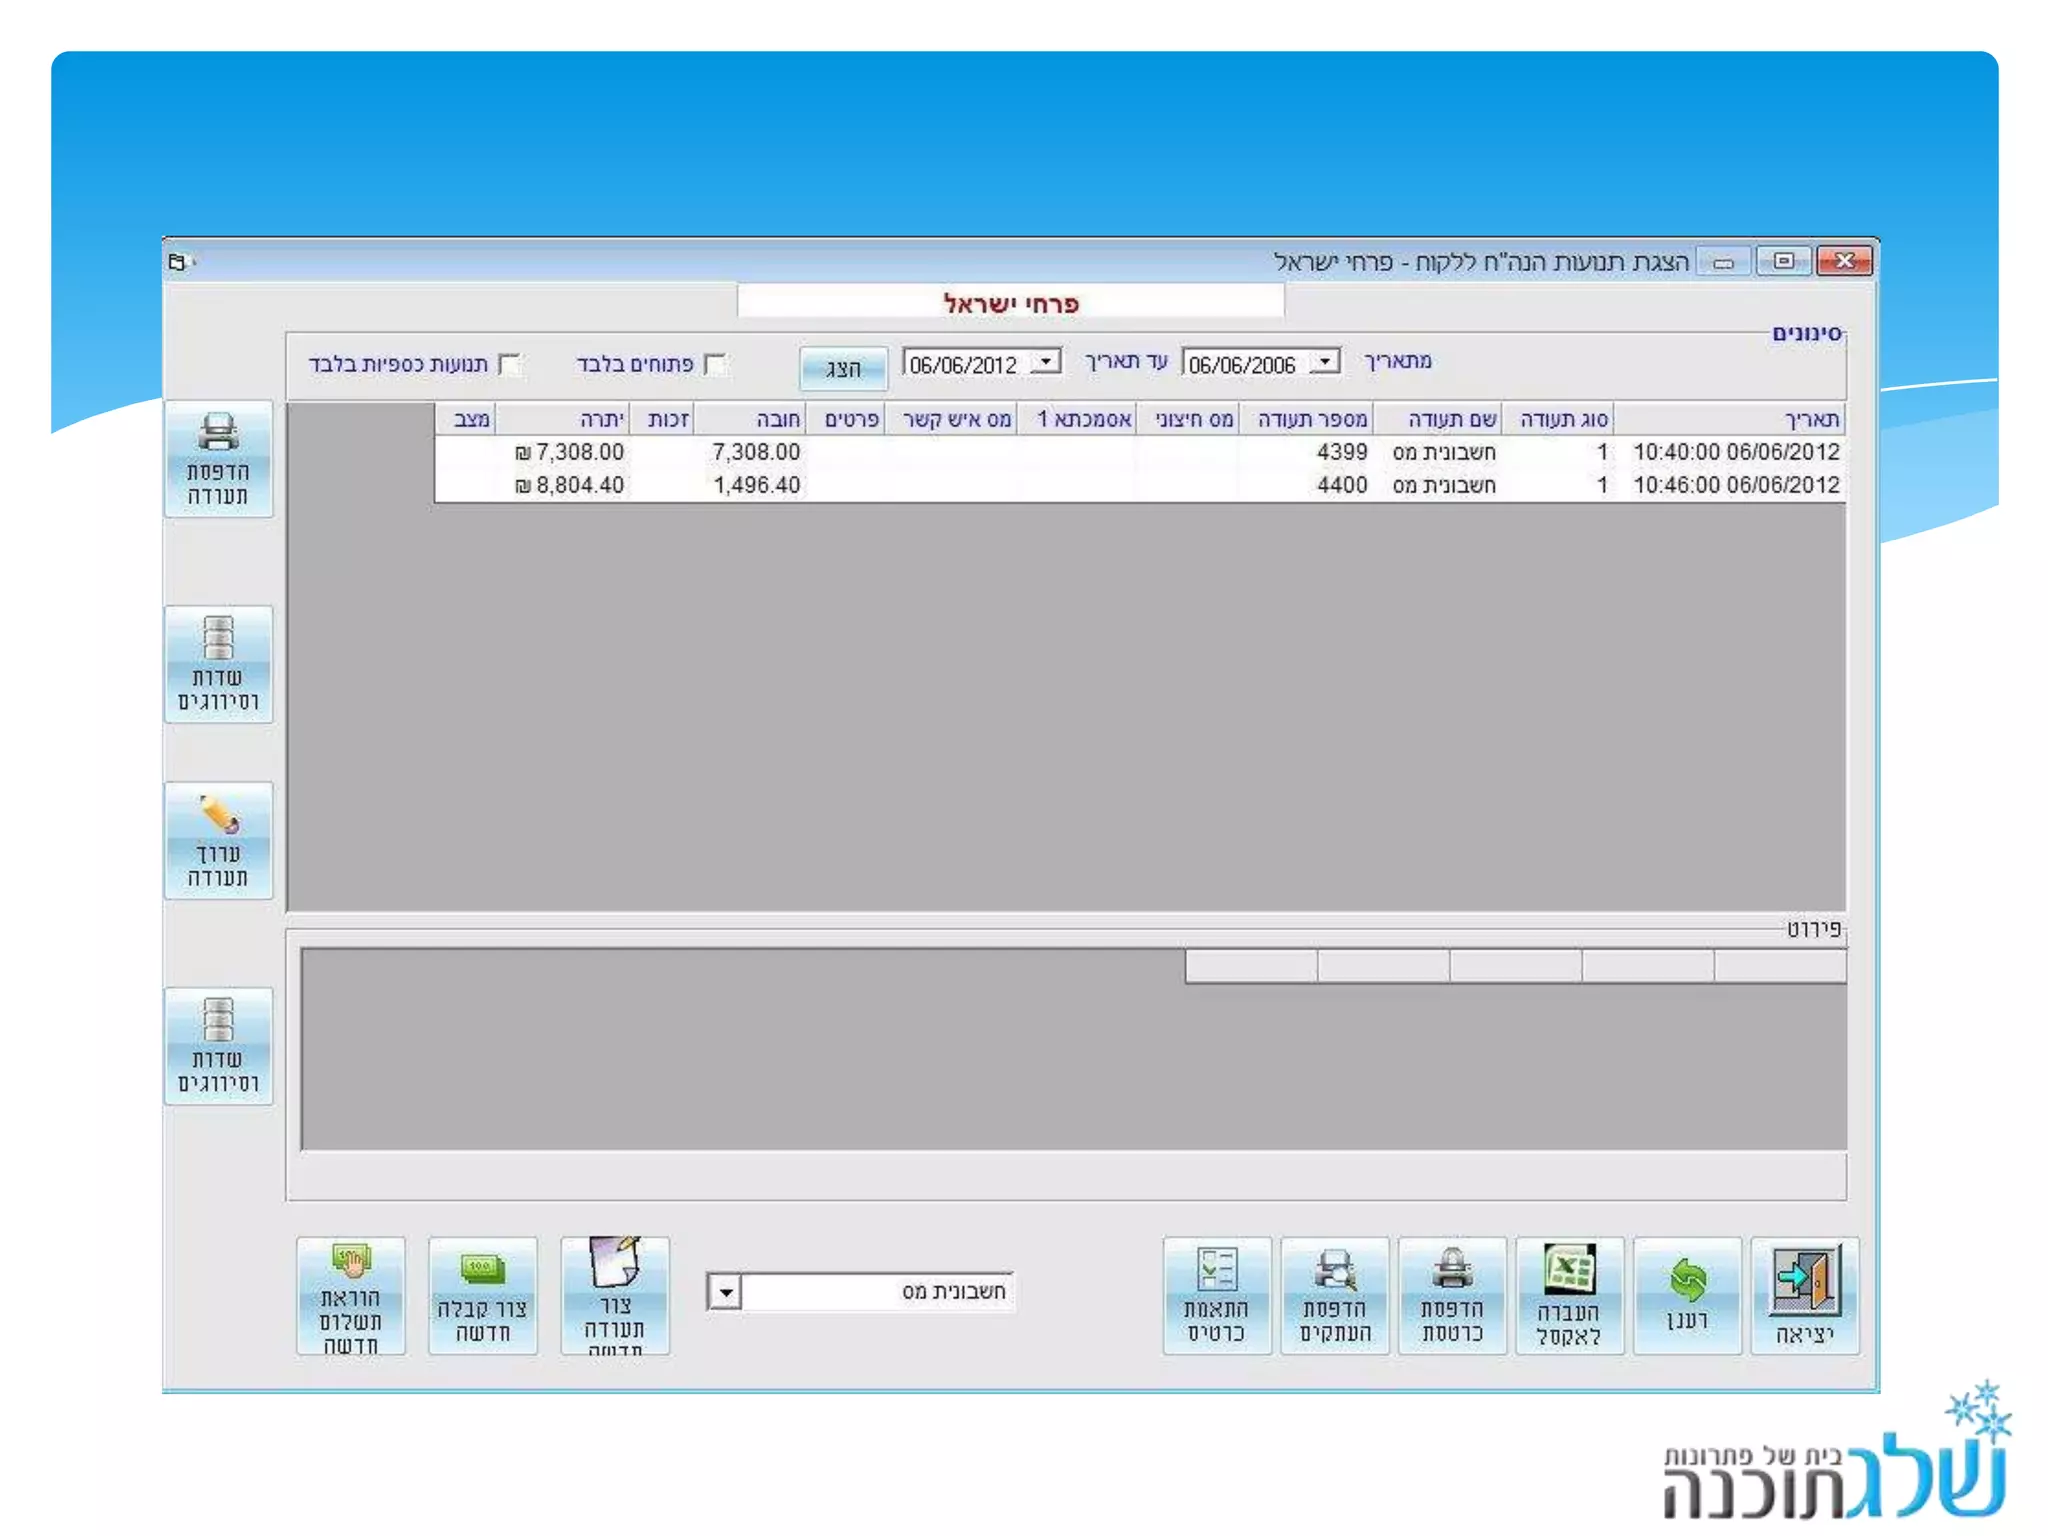The height and width of the screenshot is (1536, 2048).
Task: Enable the open items only checkbox (פתוחים בלבד)
Action: 714,364
